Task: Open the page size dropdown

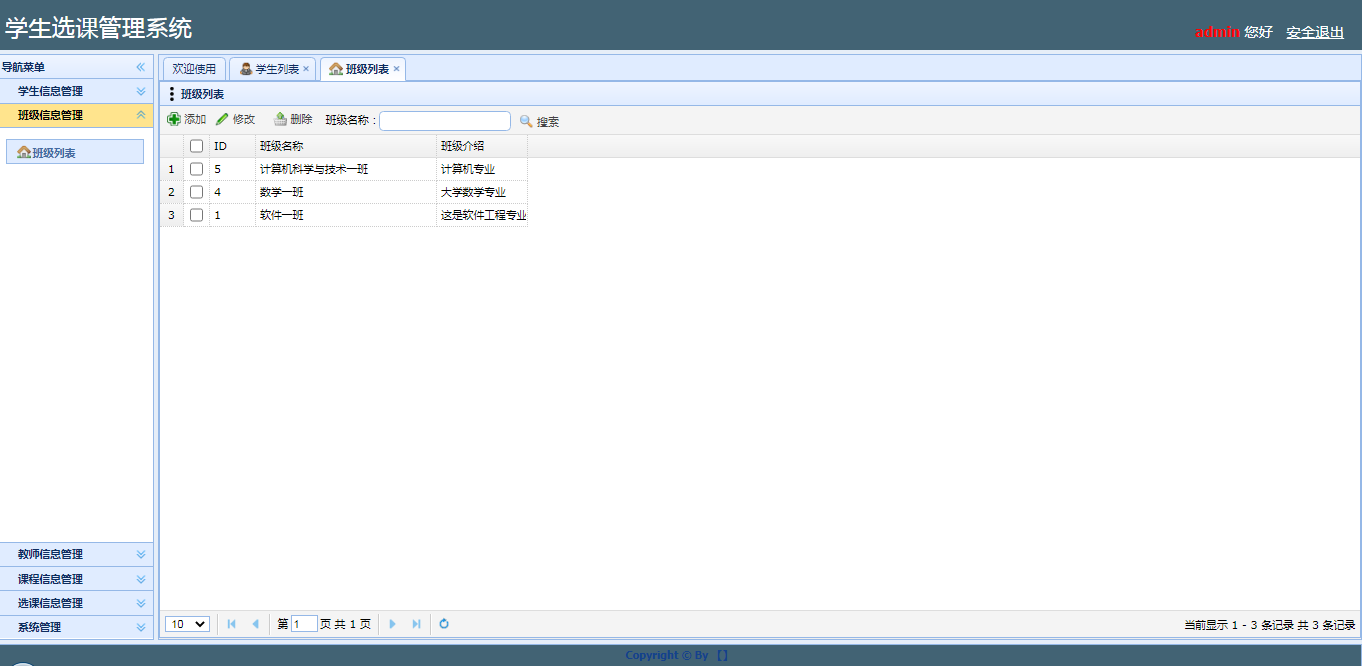Action: (x=187, y=624)
